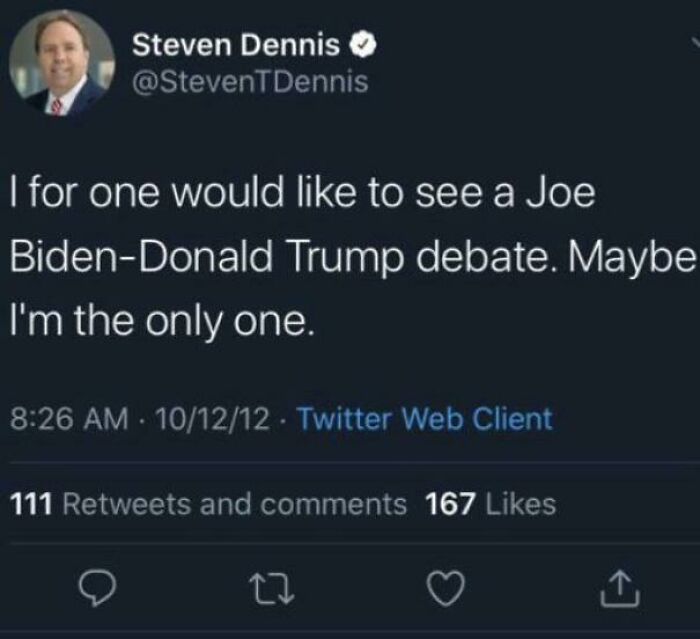Image resolution: width=700 pixels, height=639 pixels.
Task: Visit the @StevenTDennis handle
Action: click(250, 83)
